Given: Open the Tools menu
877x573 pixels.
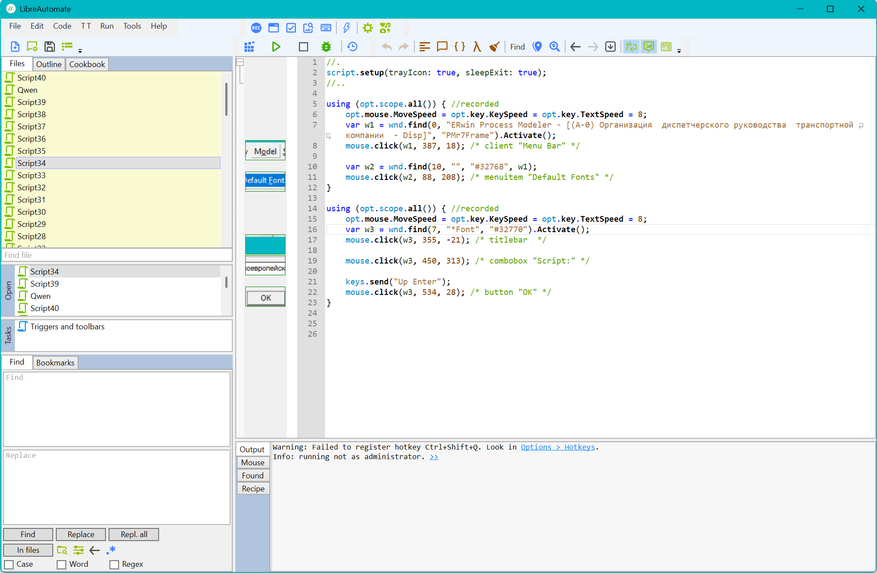Looking at the screenshot, I should point(132,26).
